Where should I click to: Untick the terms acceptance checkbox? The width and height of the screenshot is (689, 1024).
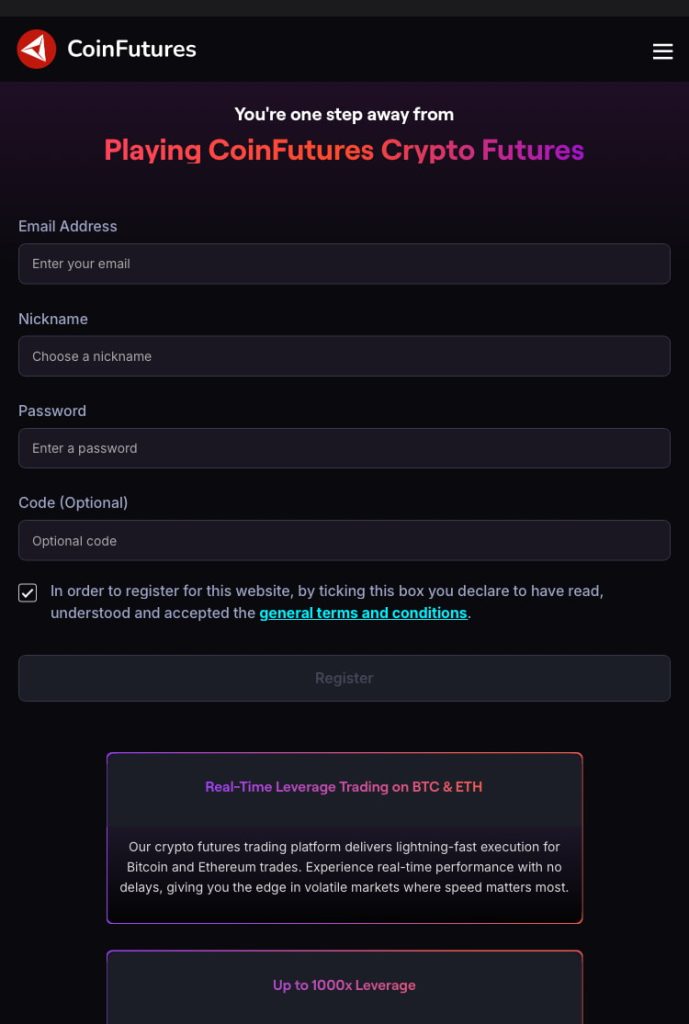[28, 593]
